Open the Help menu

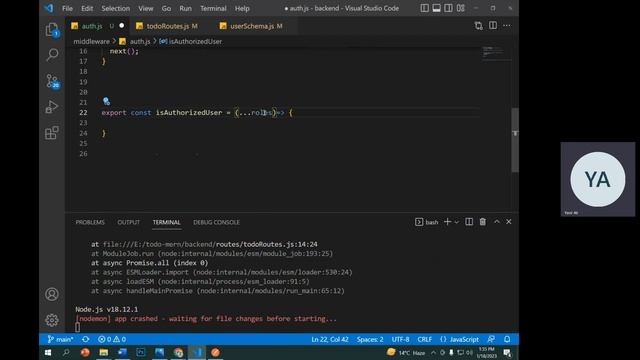(242, 8)
